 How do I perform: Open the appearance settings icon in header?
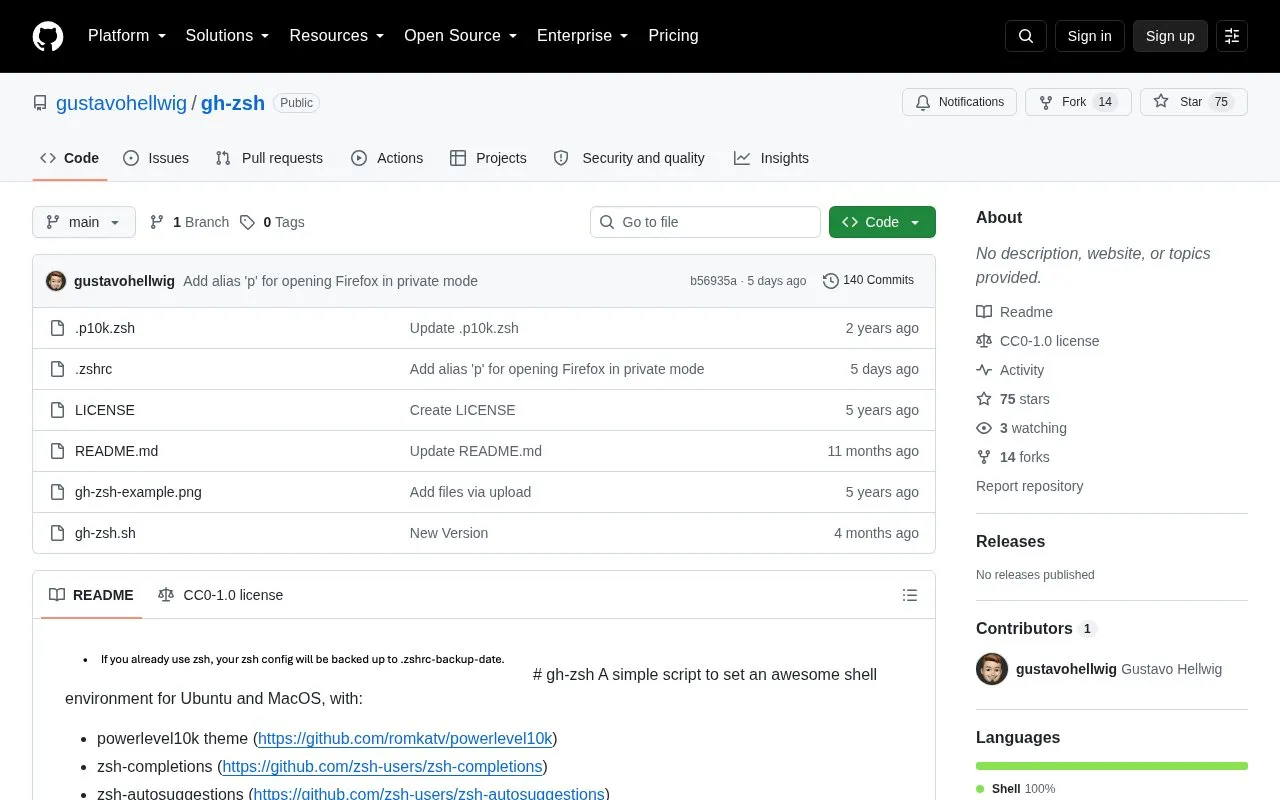1232,36
